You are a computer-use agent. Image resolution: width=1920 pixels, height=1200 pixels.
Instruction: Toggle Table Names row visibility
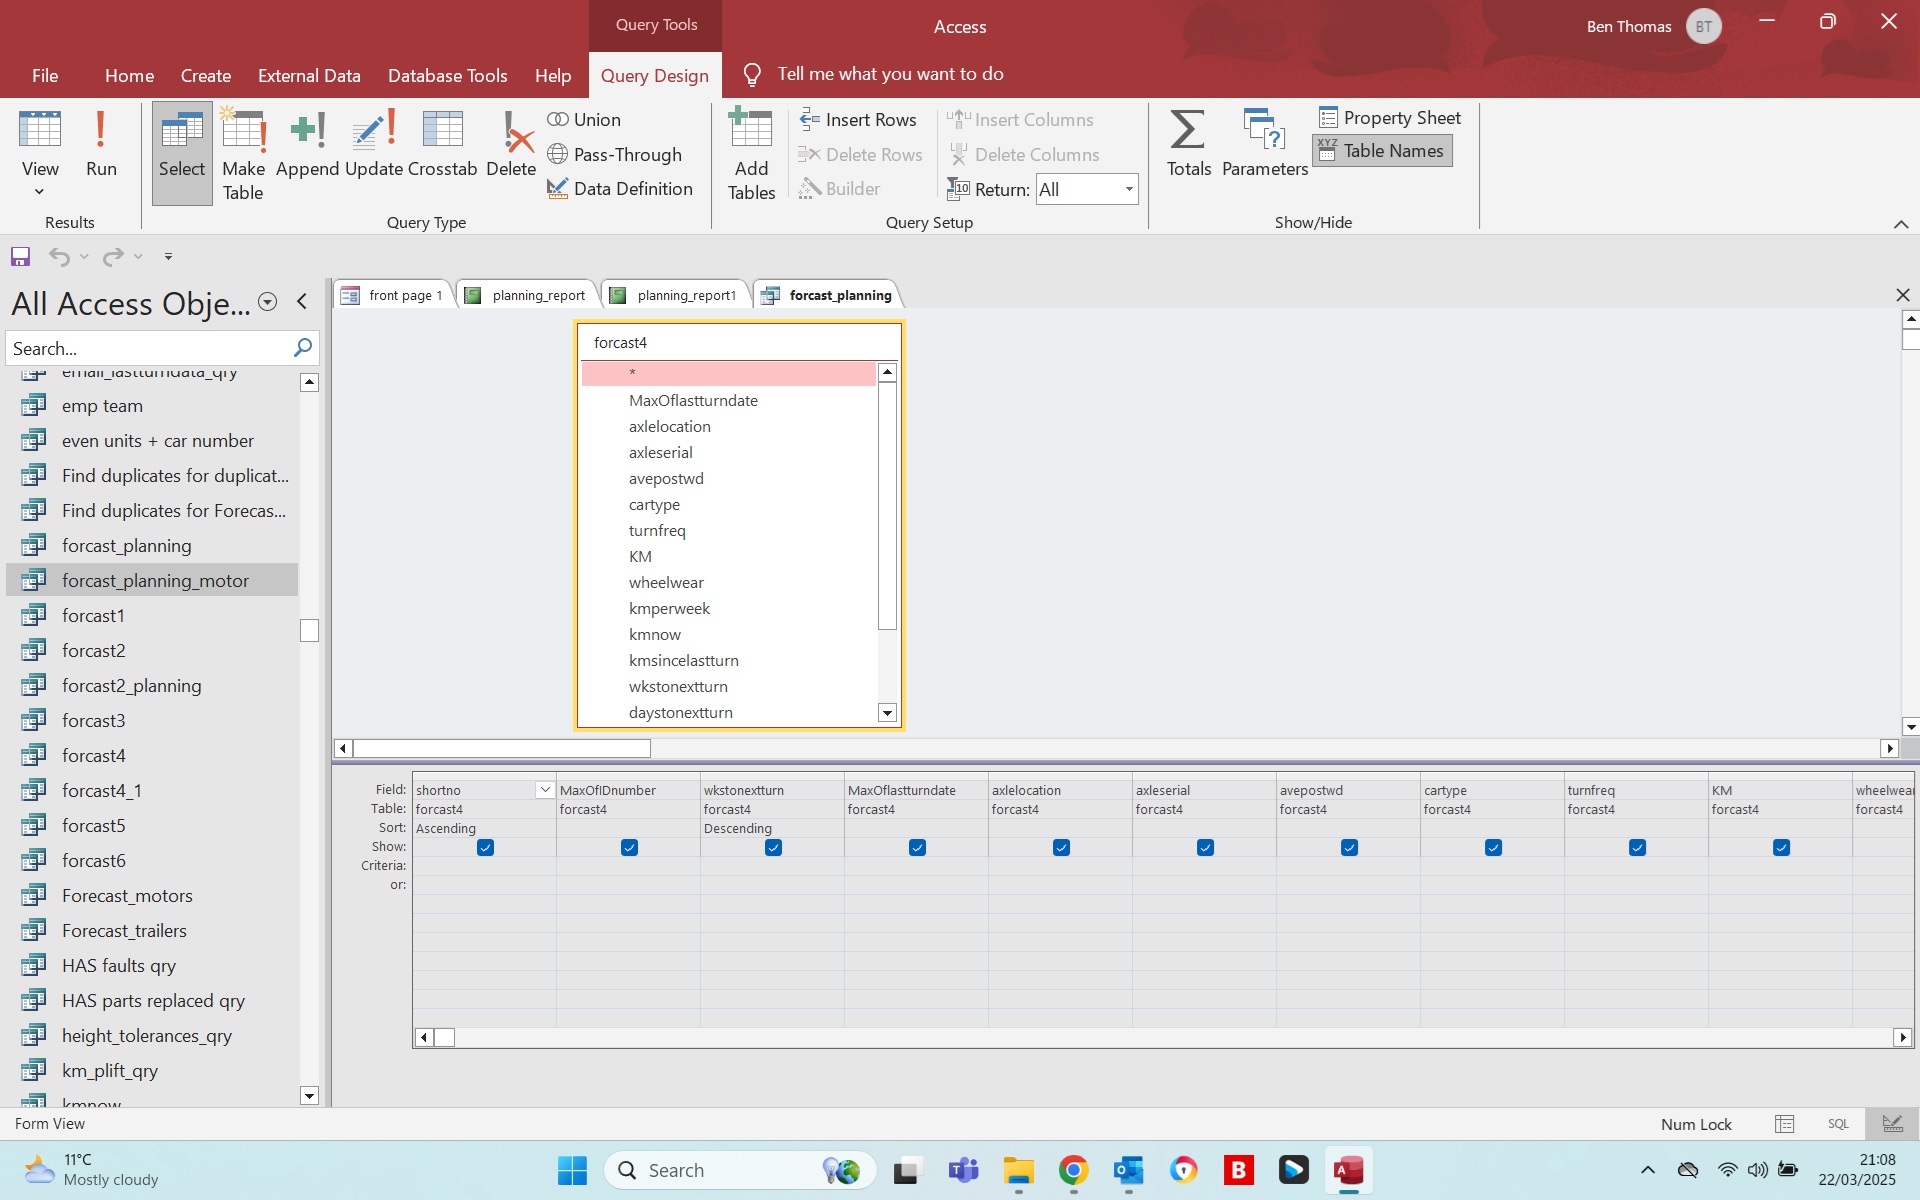(1382, 151)
